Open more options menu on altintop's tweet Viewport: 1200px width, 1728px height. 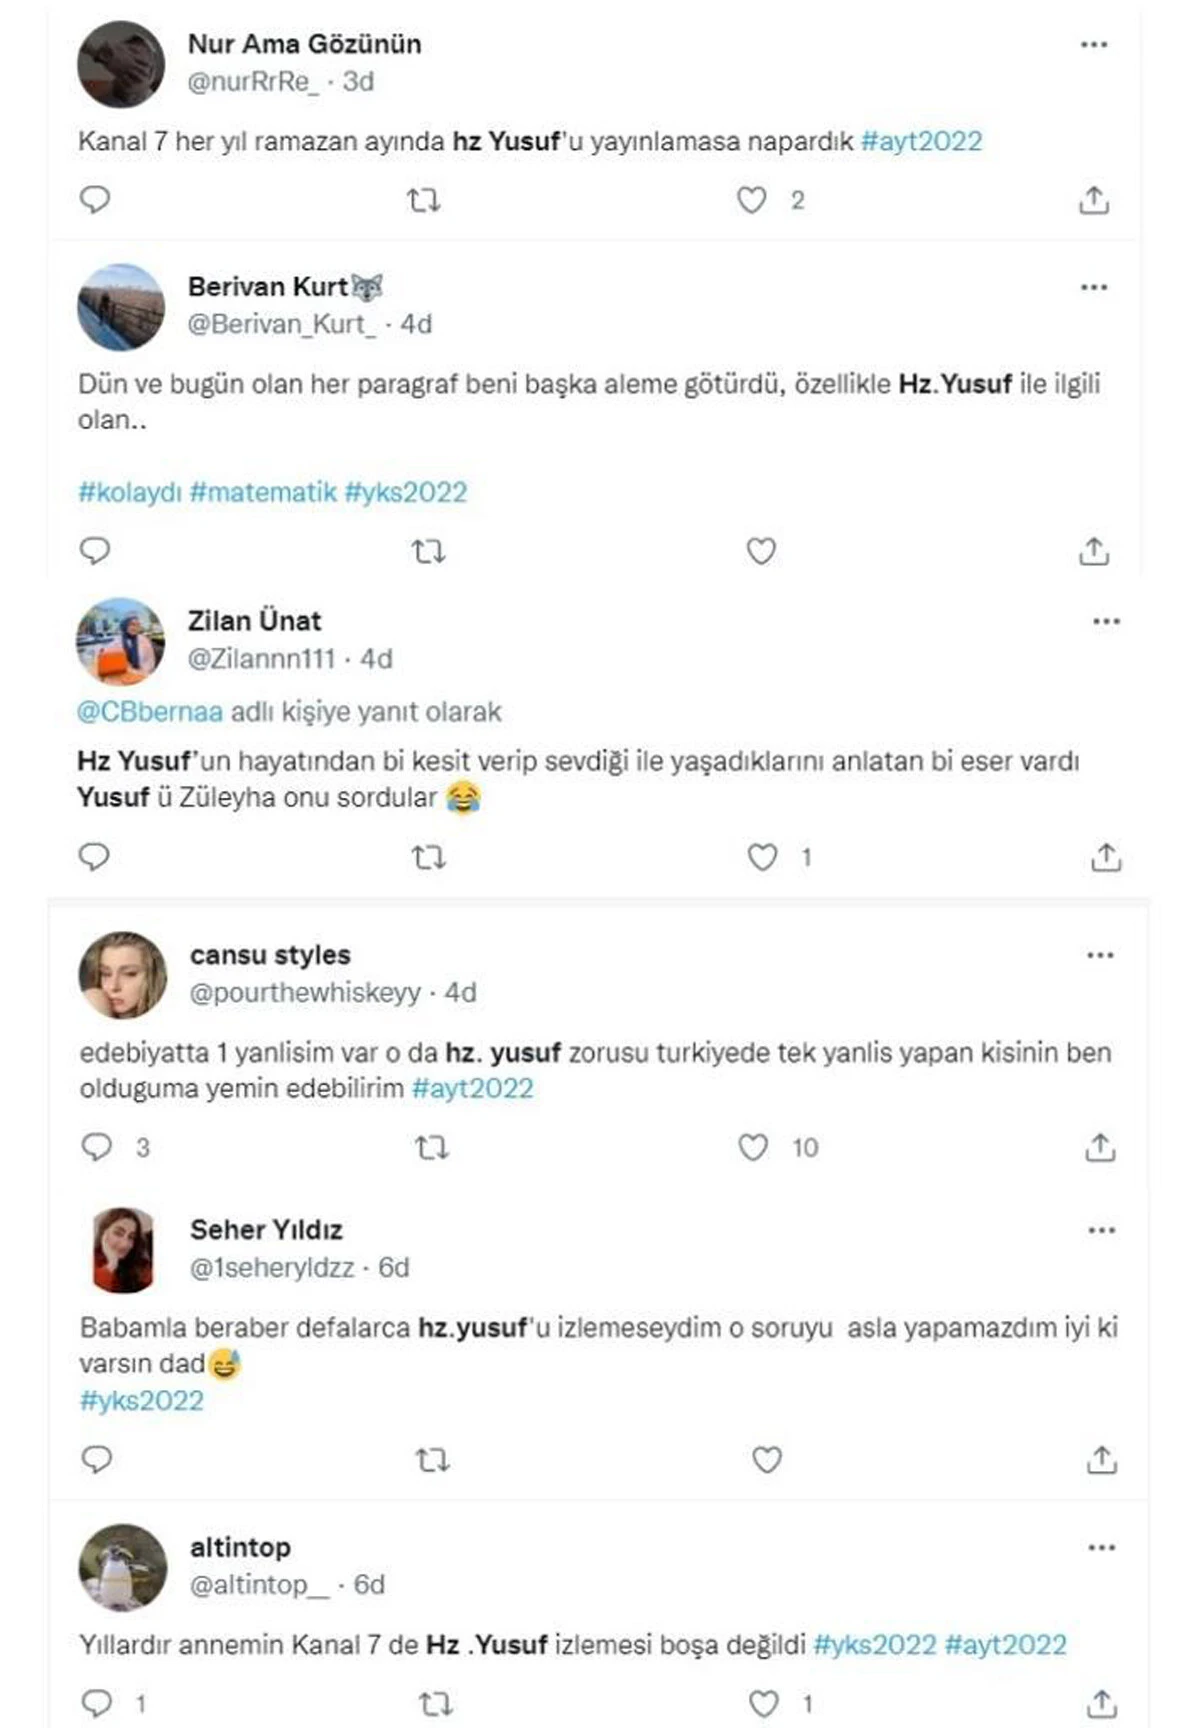coord(1104,1546)
